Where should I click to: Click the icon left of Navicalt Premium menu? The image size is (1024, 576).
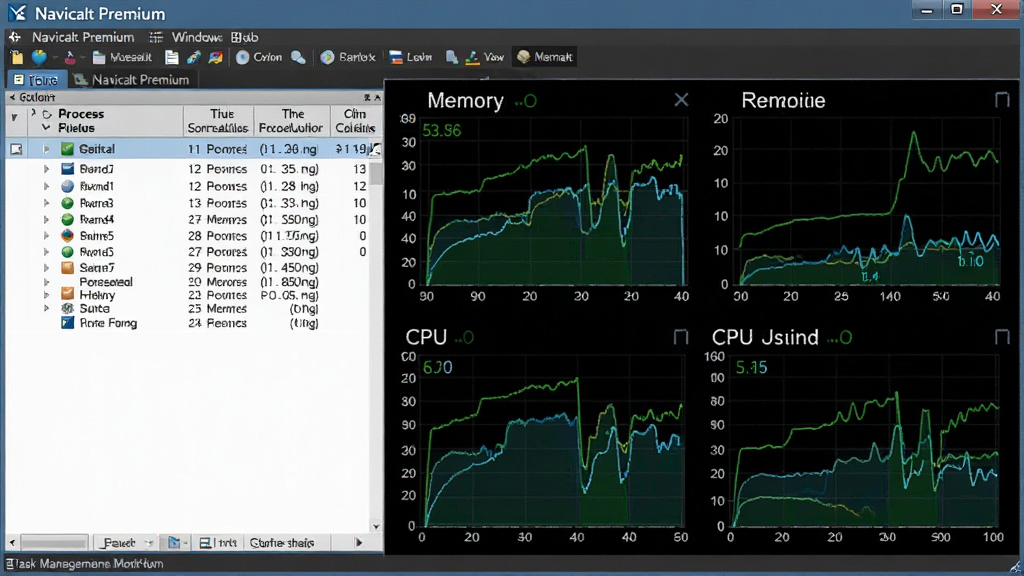click(x=15, y=37)
